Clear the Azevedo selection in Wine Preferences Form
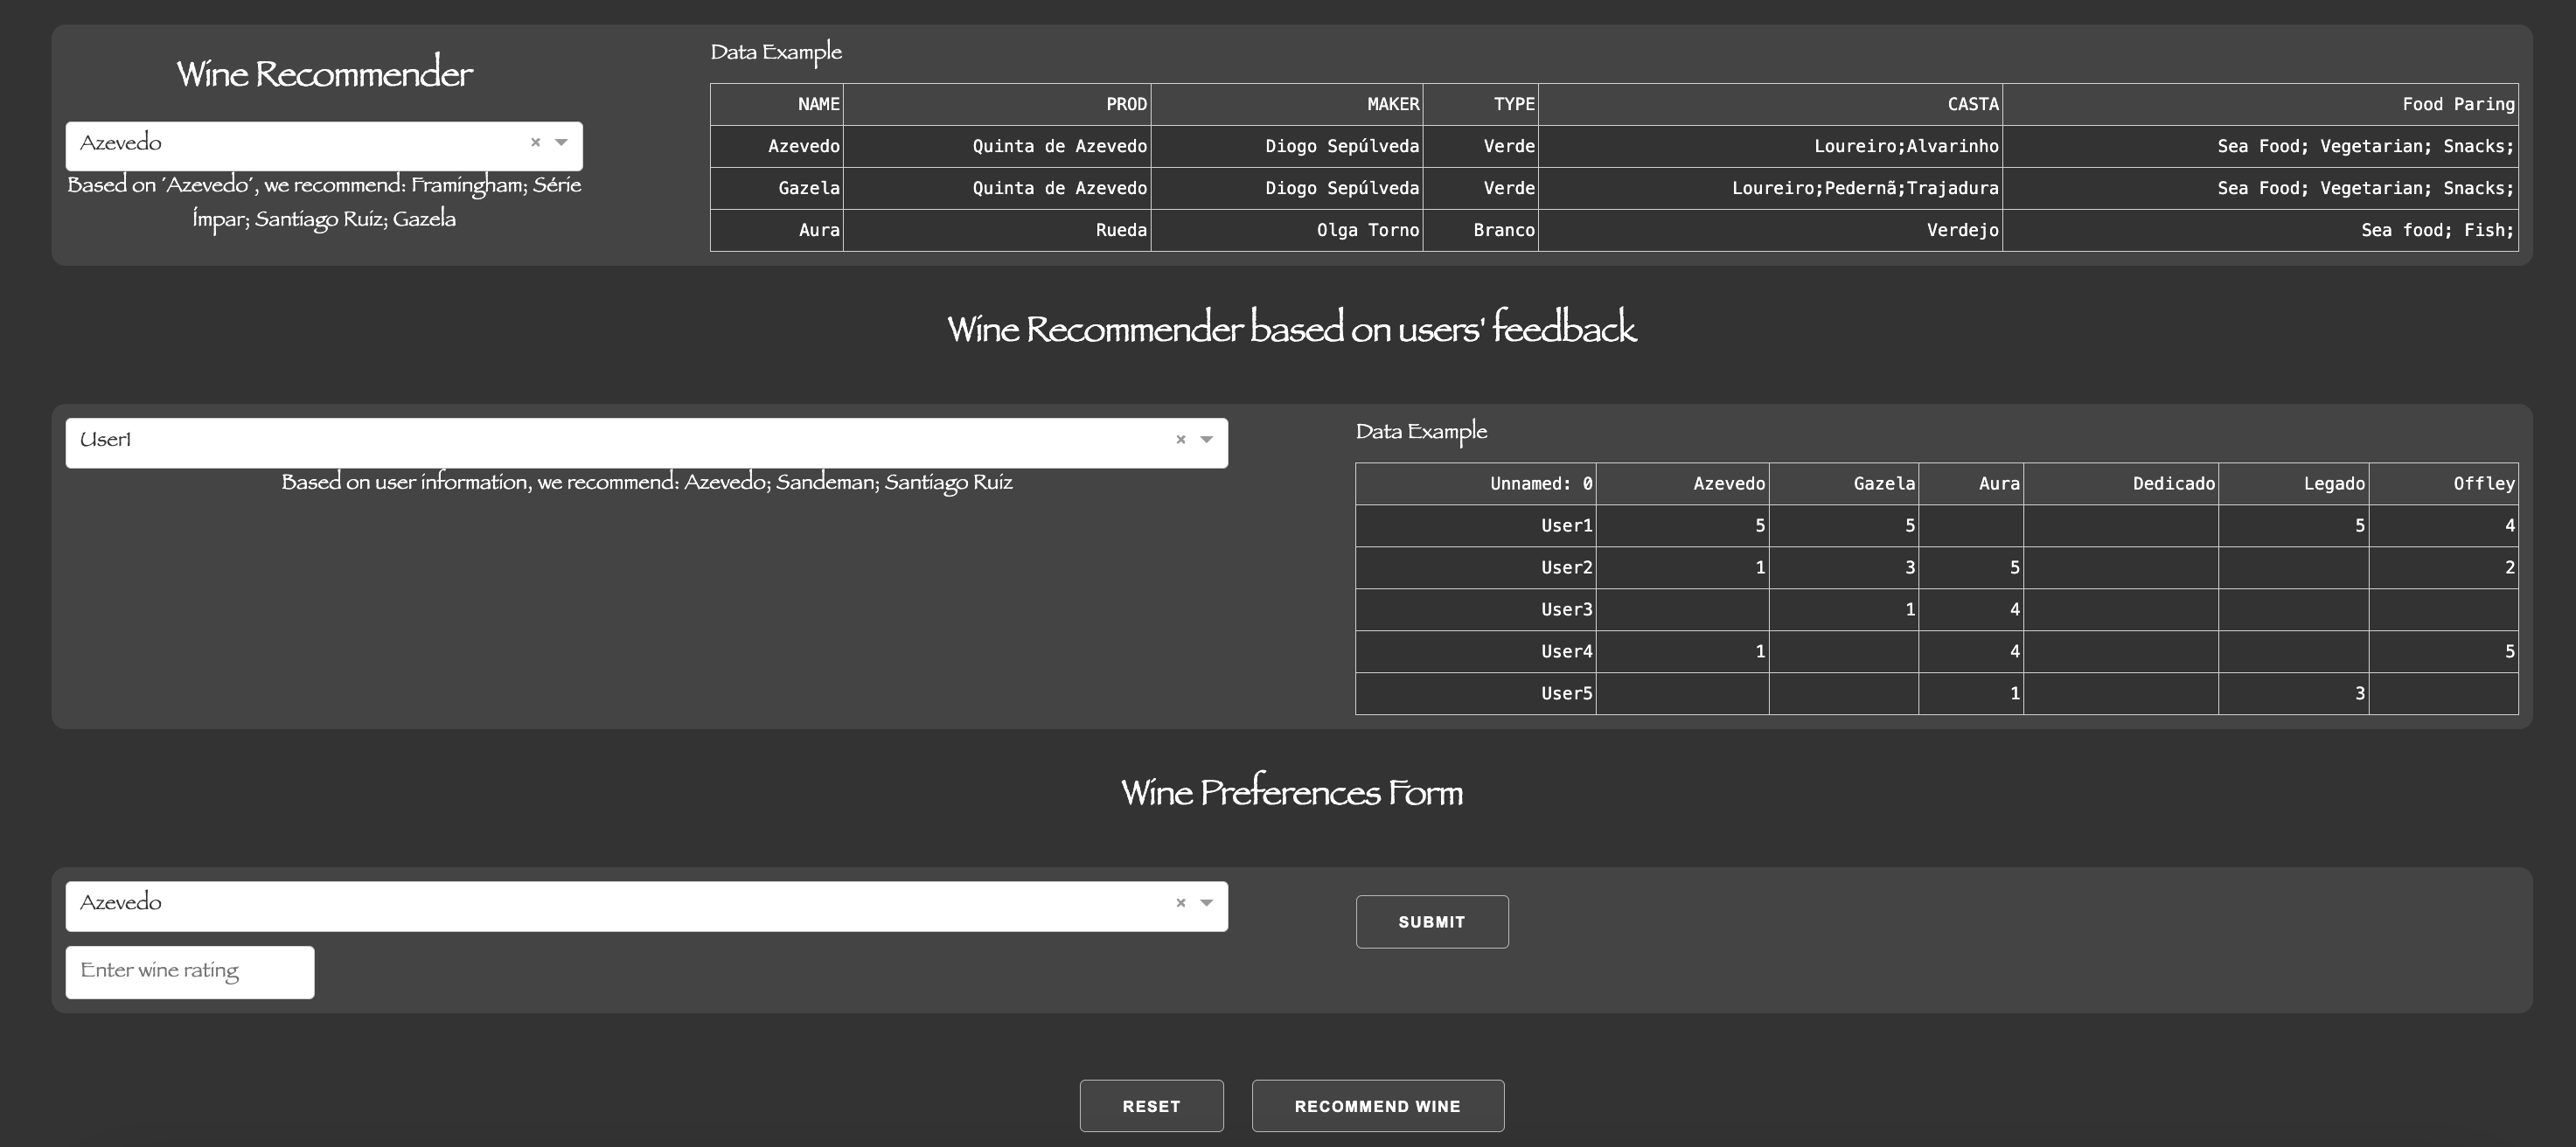 pyautogui.click(x=1180, y=903)
